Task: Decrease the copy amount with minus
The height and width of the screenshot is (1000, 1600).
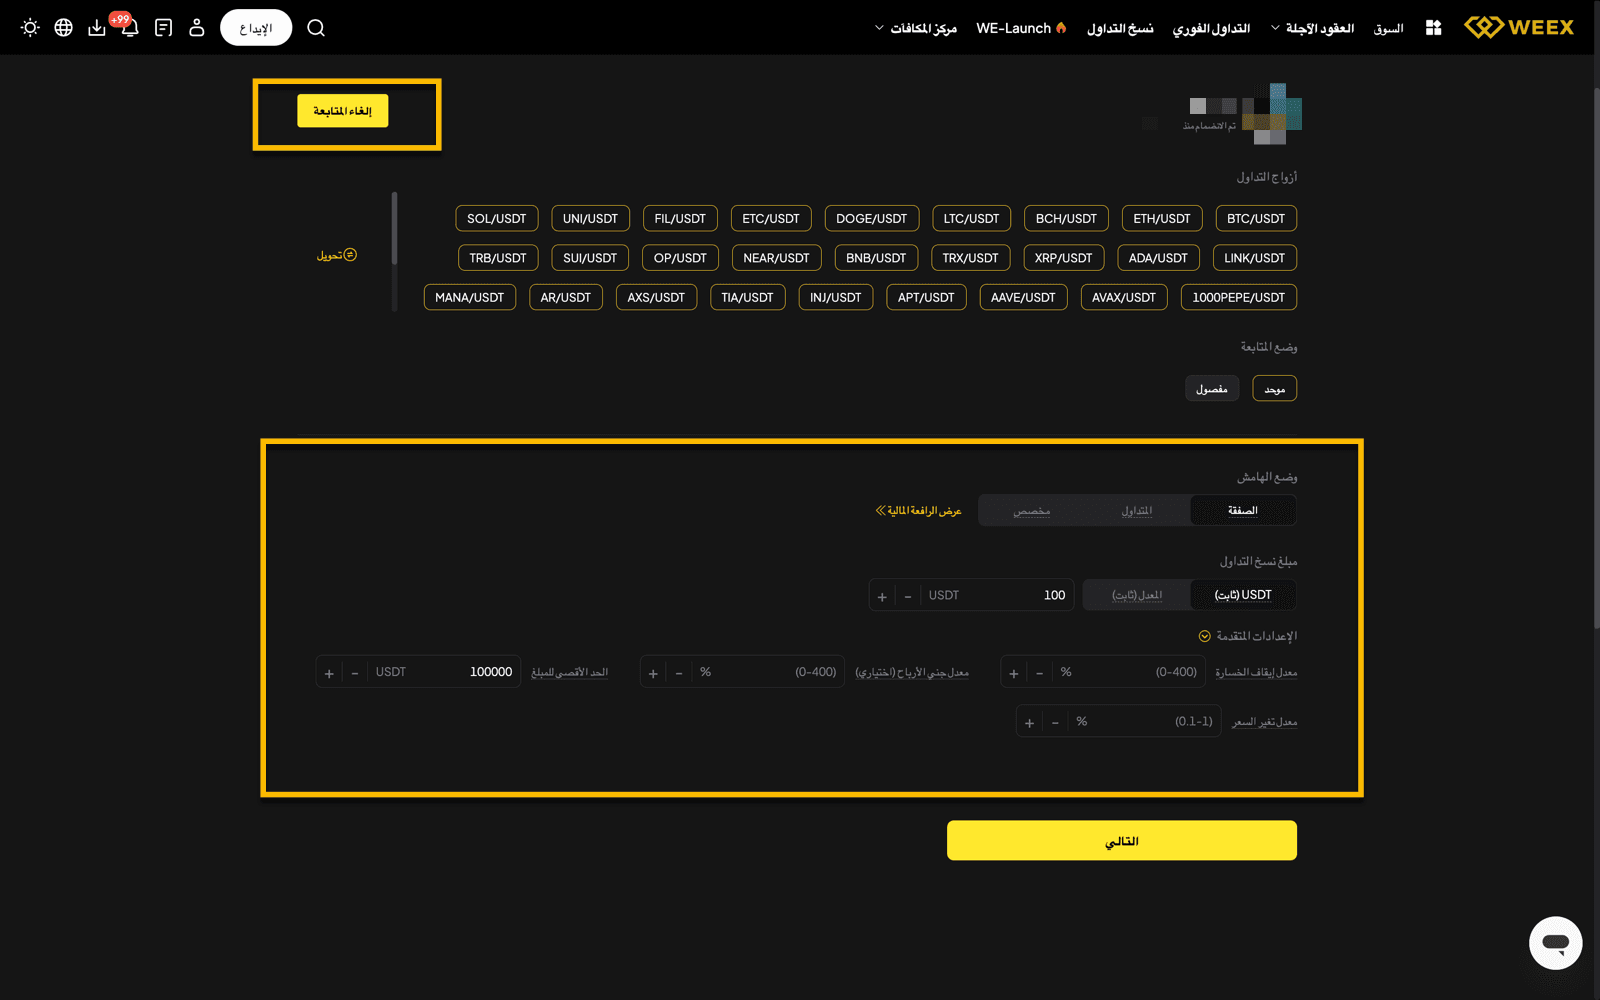Action: pyautogui.click(x=908, y=596)
